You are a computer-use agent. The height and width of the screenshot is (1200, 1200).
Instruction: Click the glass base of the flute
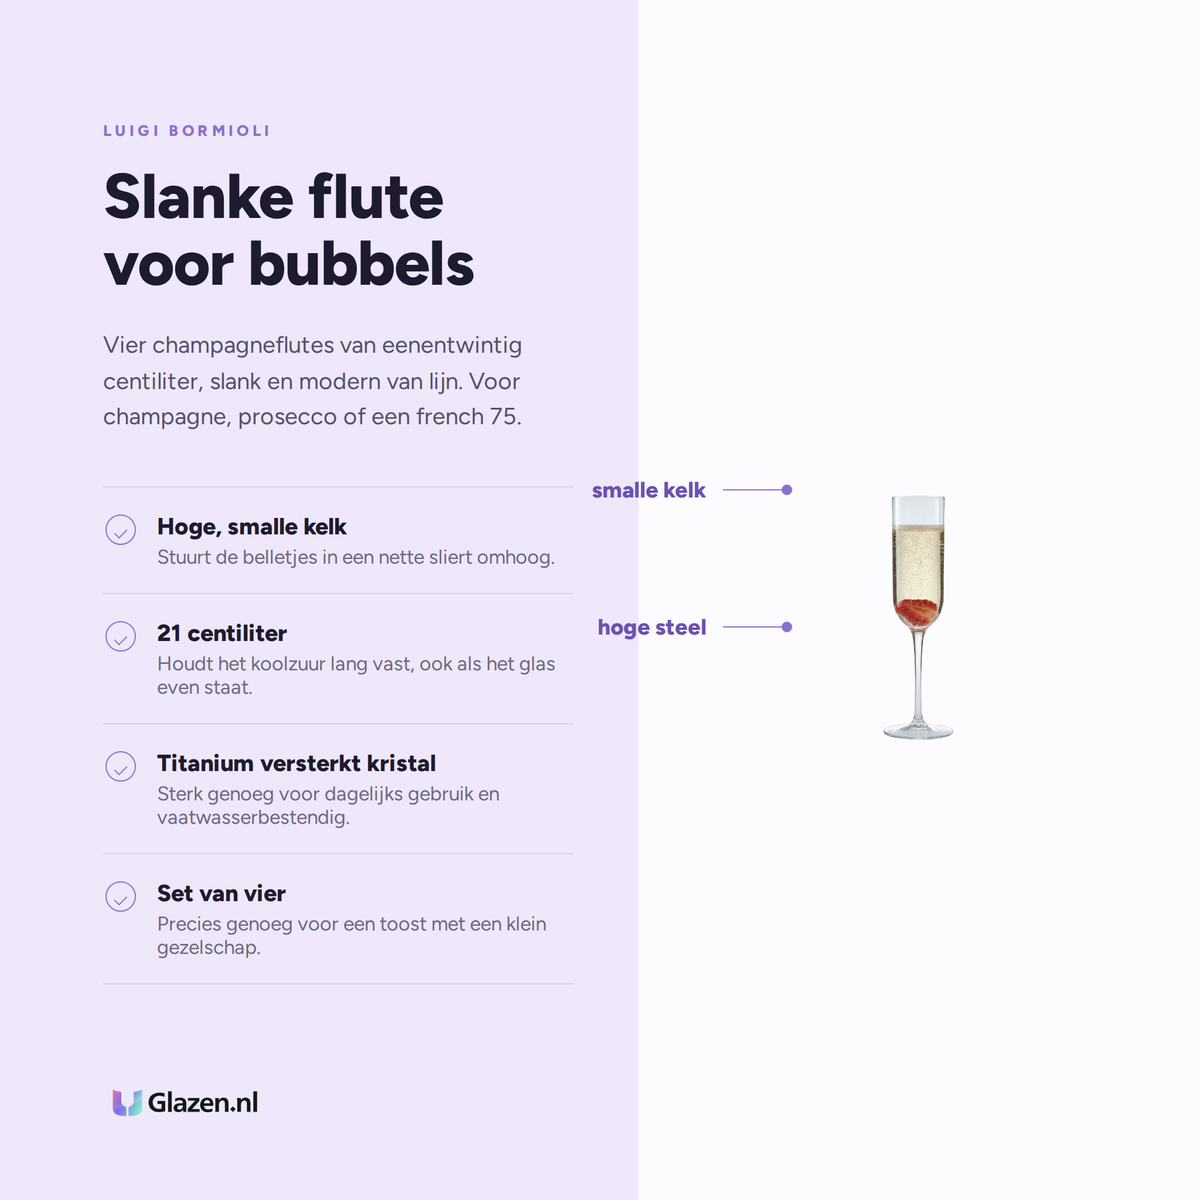918,730
